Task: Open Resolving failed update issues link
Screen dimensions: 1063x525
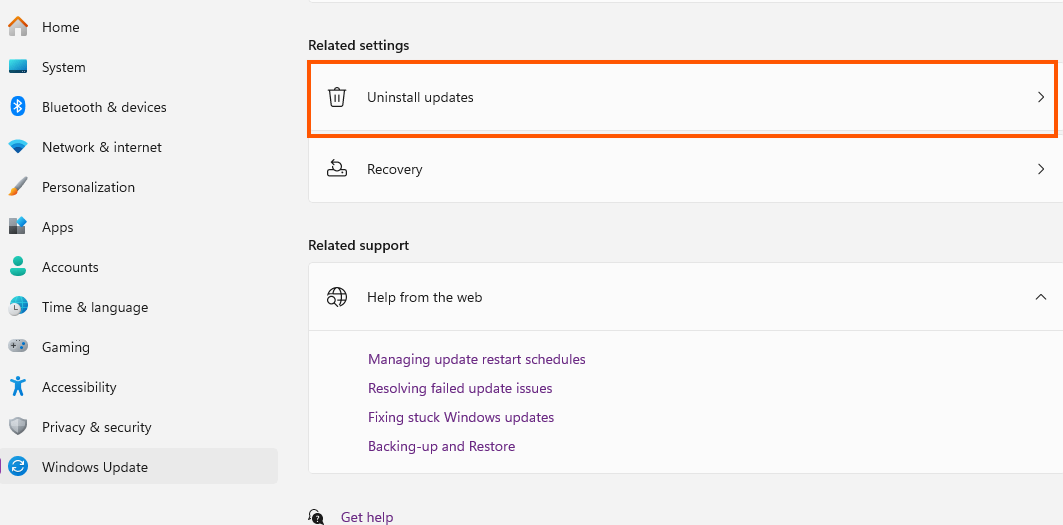Action: [x=460, y=388]
